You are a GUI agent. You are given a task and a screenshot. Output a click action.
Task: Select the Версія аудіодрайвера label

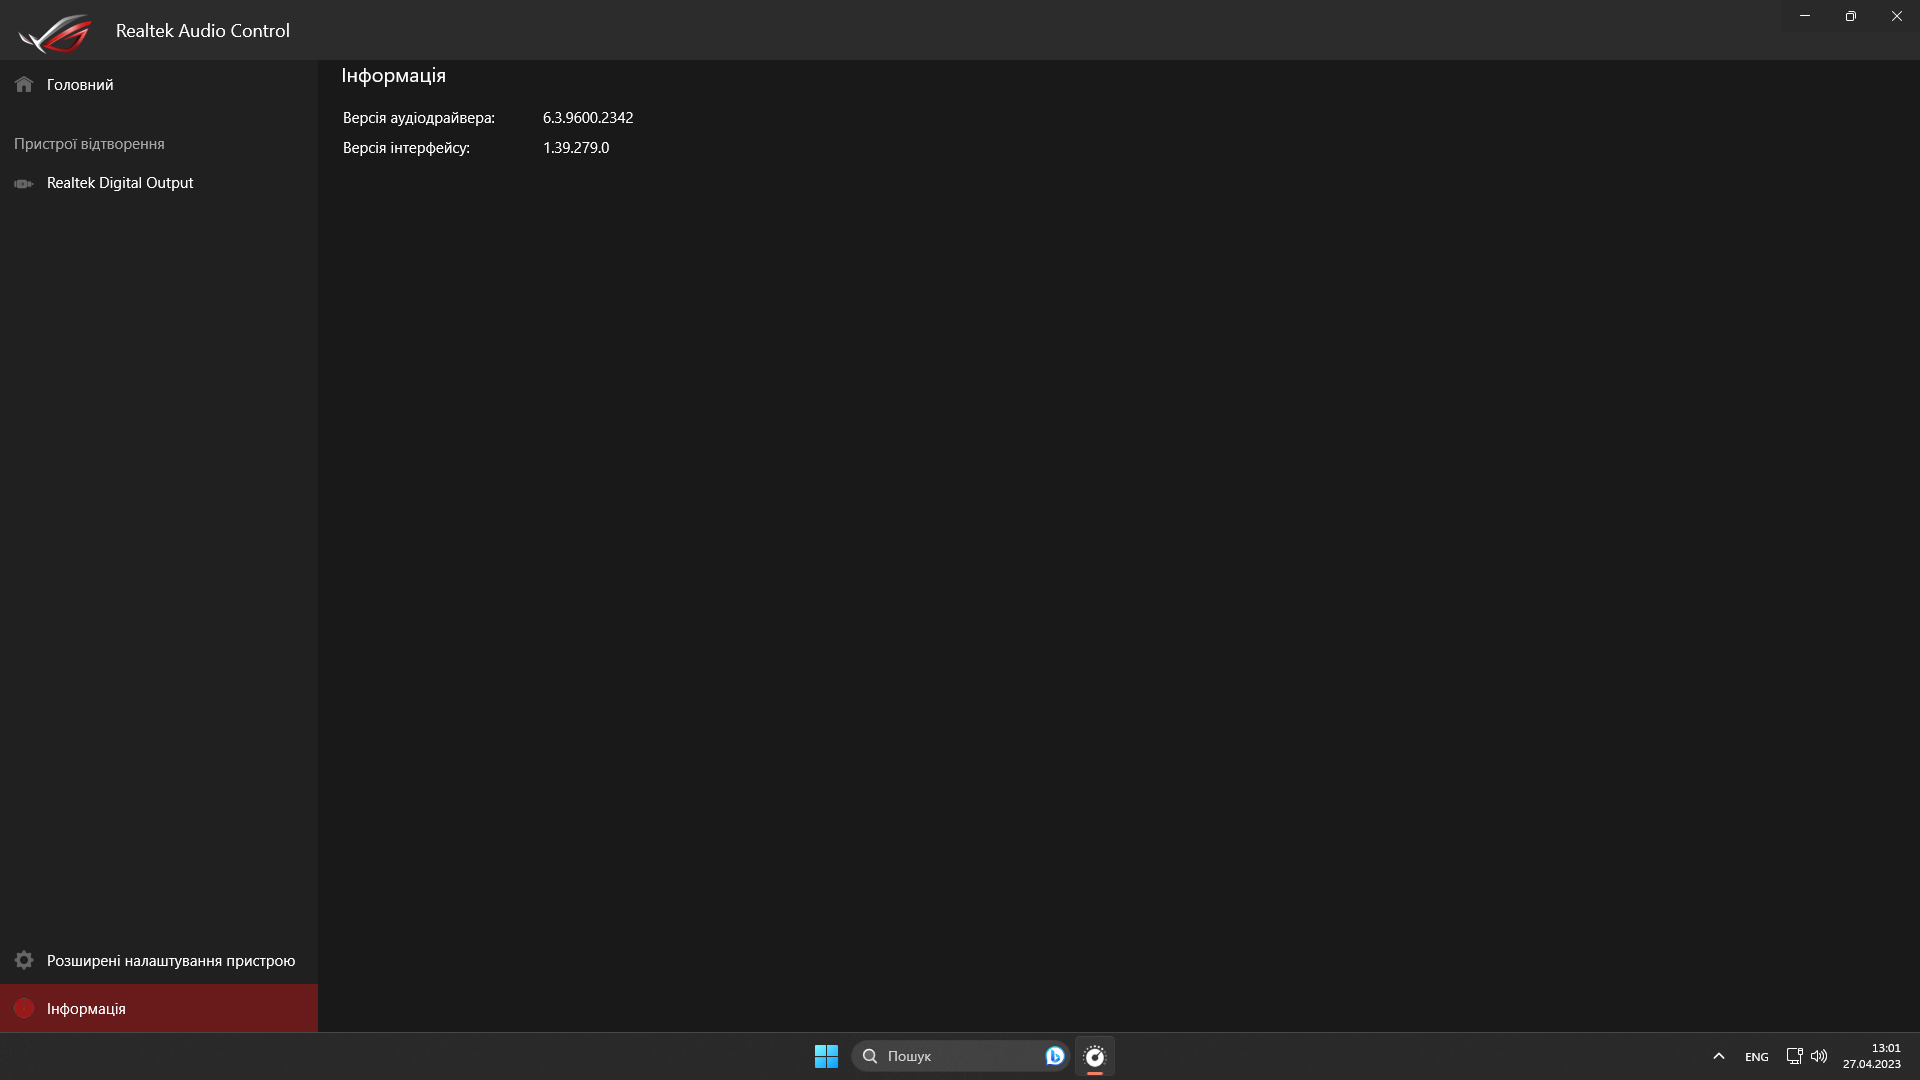tap(418, 118)
